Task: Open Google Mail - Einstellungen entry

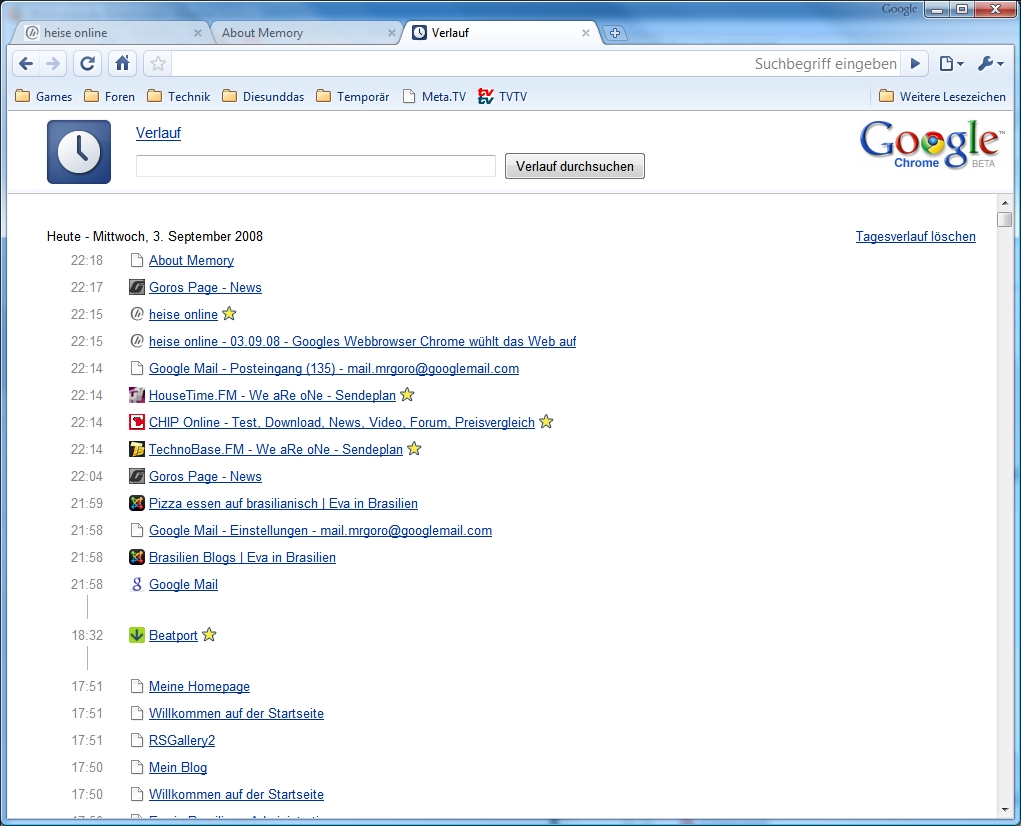Action: [320, 530]
